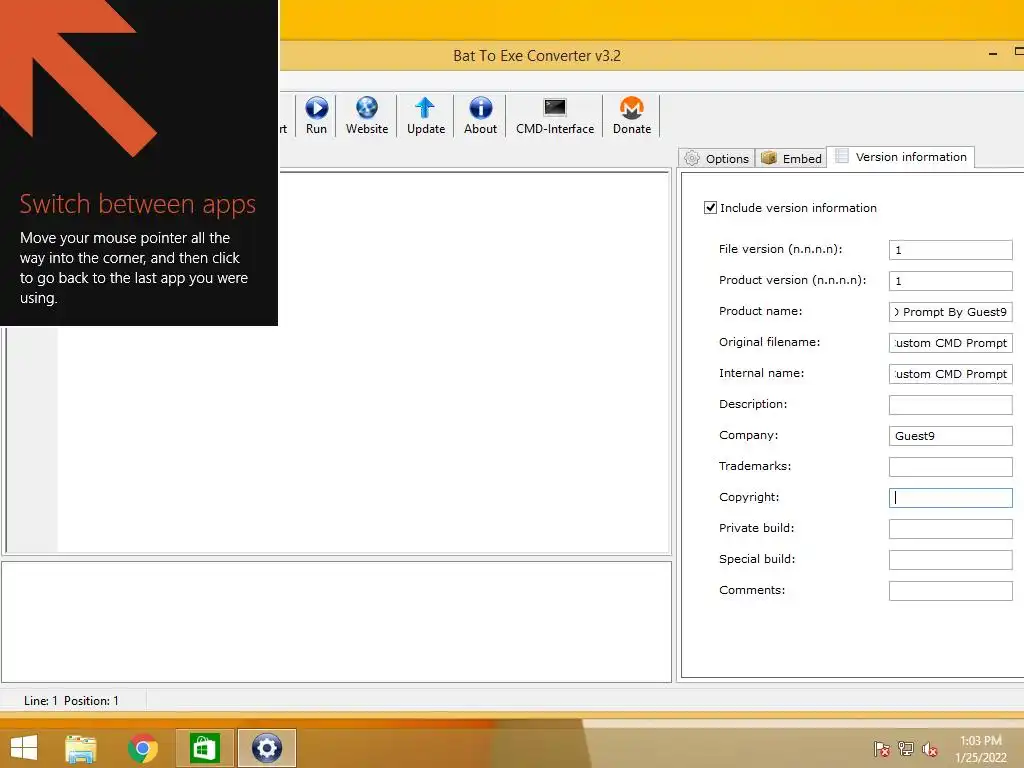Open the Website globe icon
1024x768 pixels.
[x=366, y=116]
